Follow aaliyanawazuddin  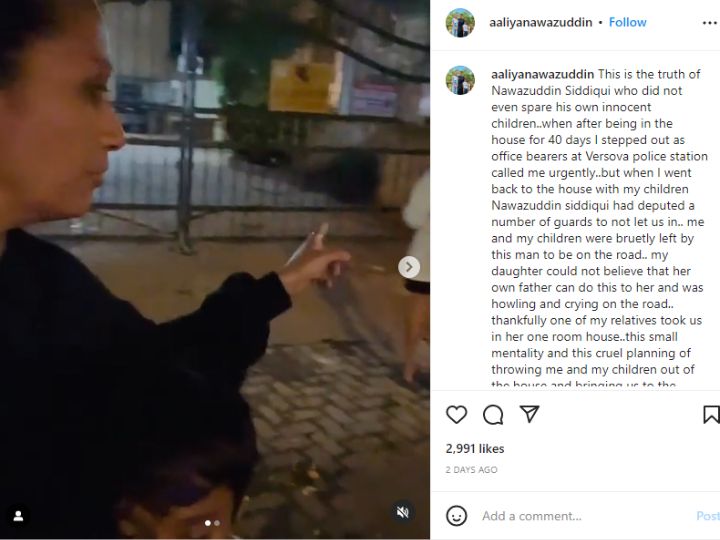[627, 22]
